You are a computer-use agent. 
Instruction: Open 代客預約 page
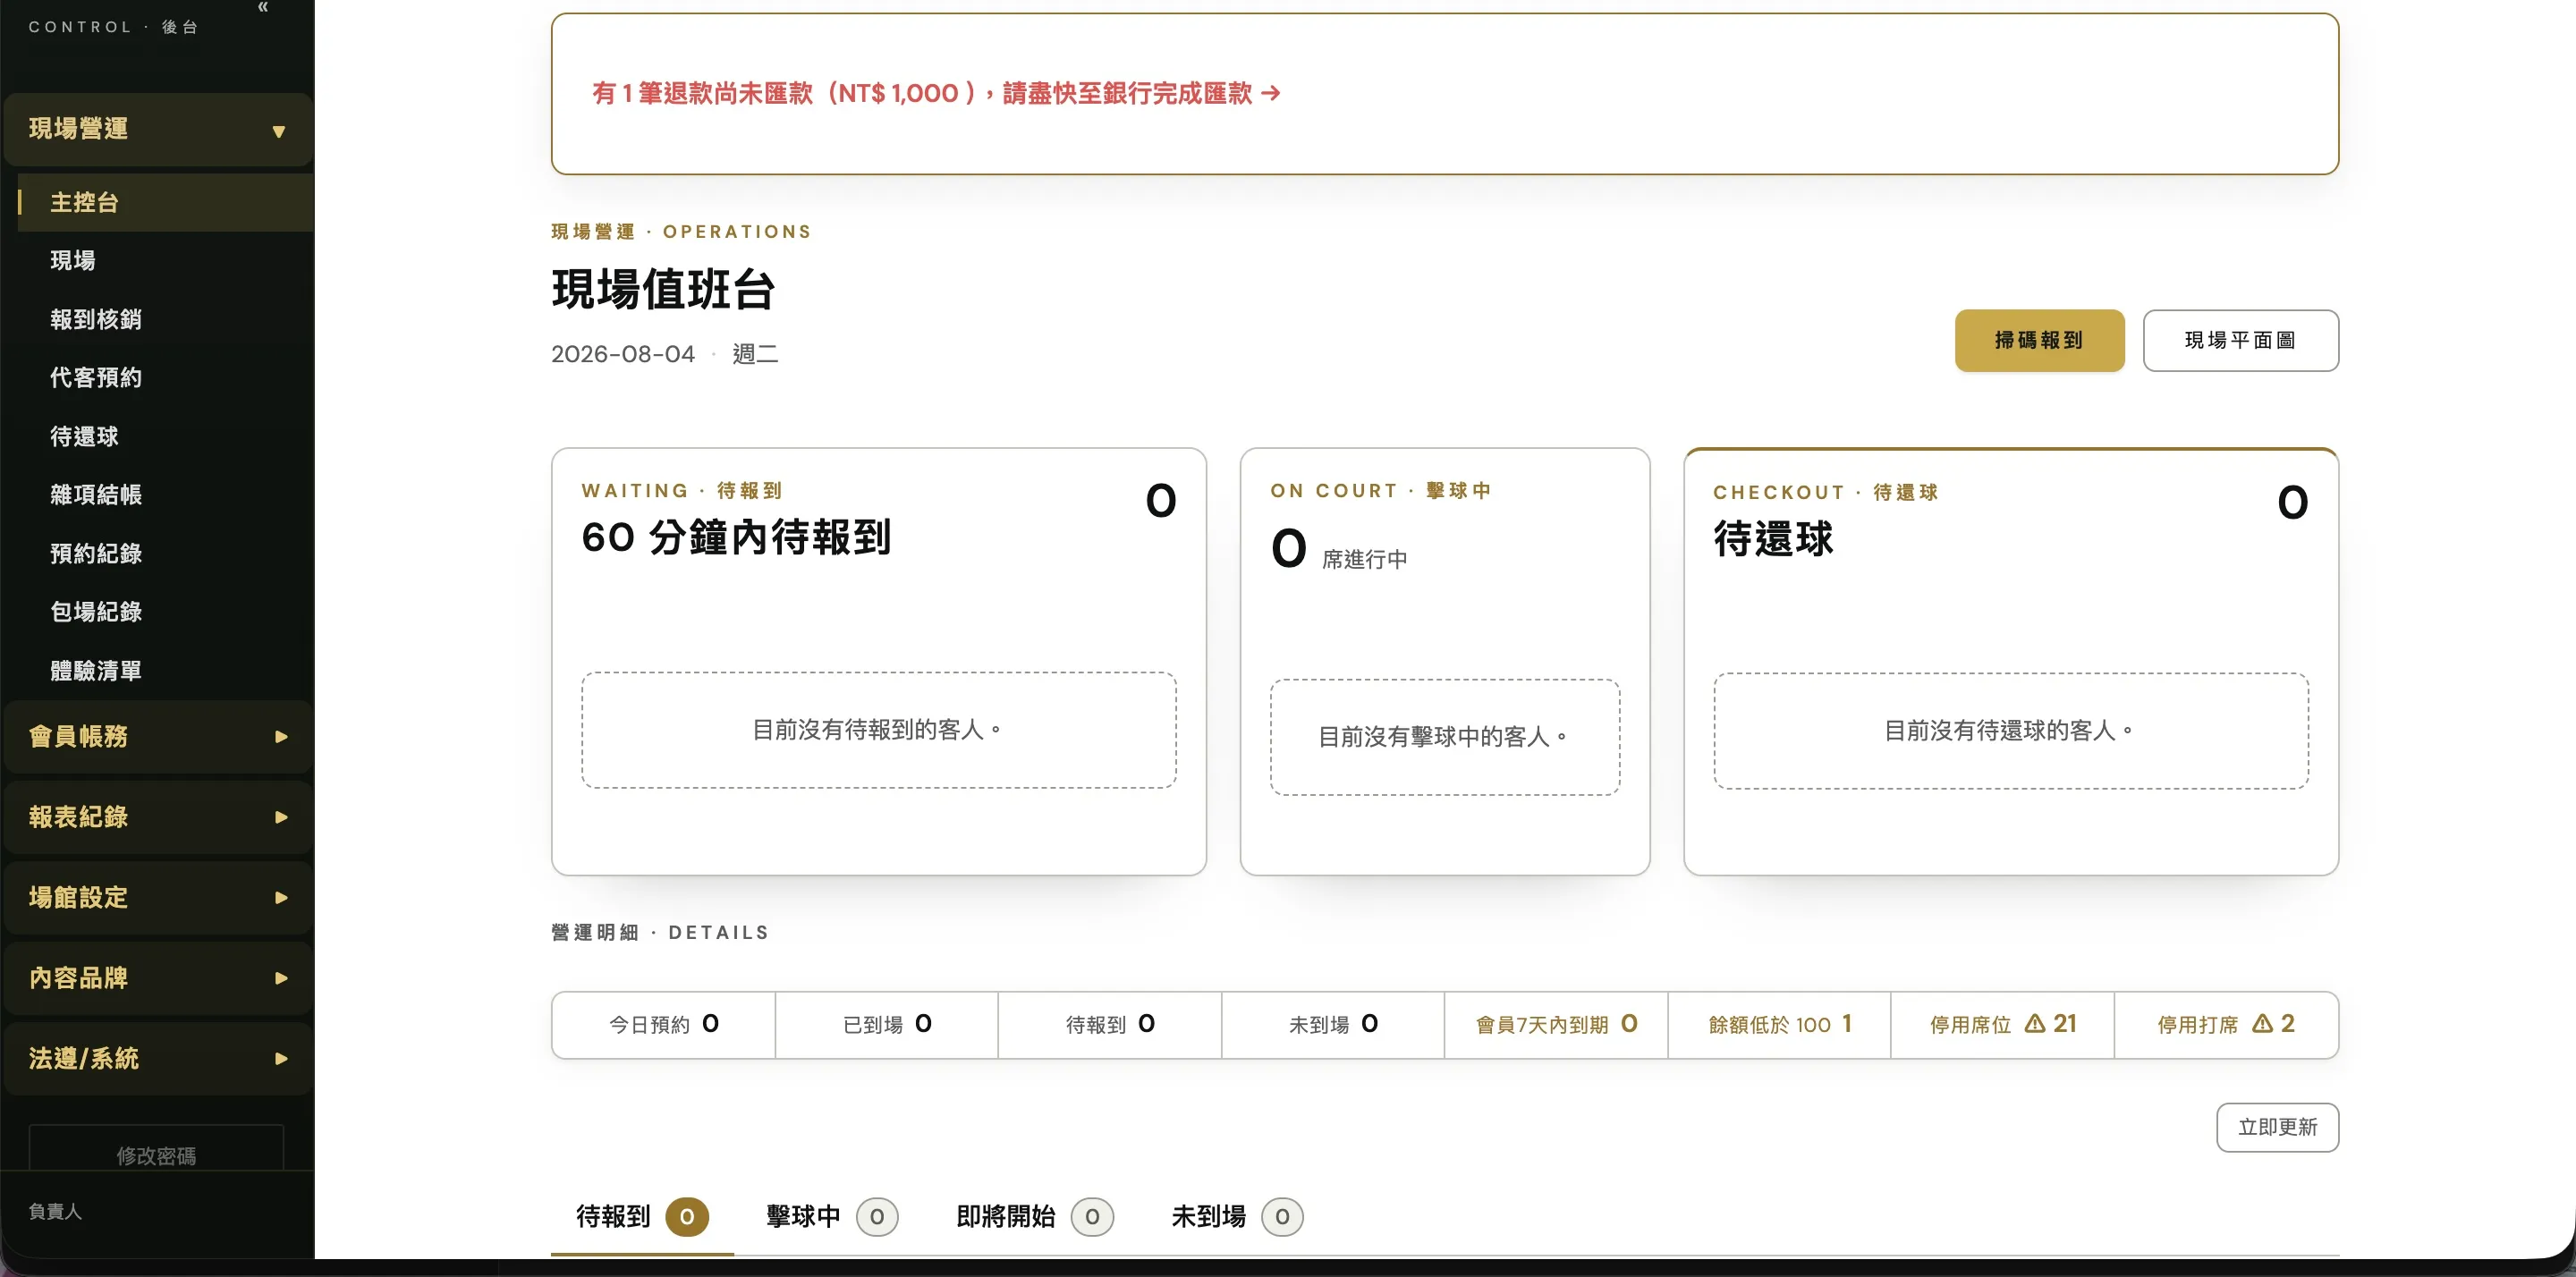[x=166, y=378]
